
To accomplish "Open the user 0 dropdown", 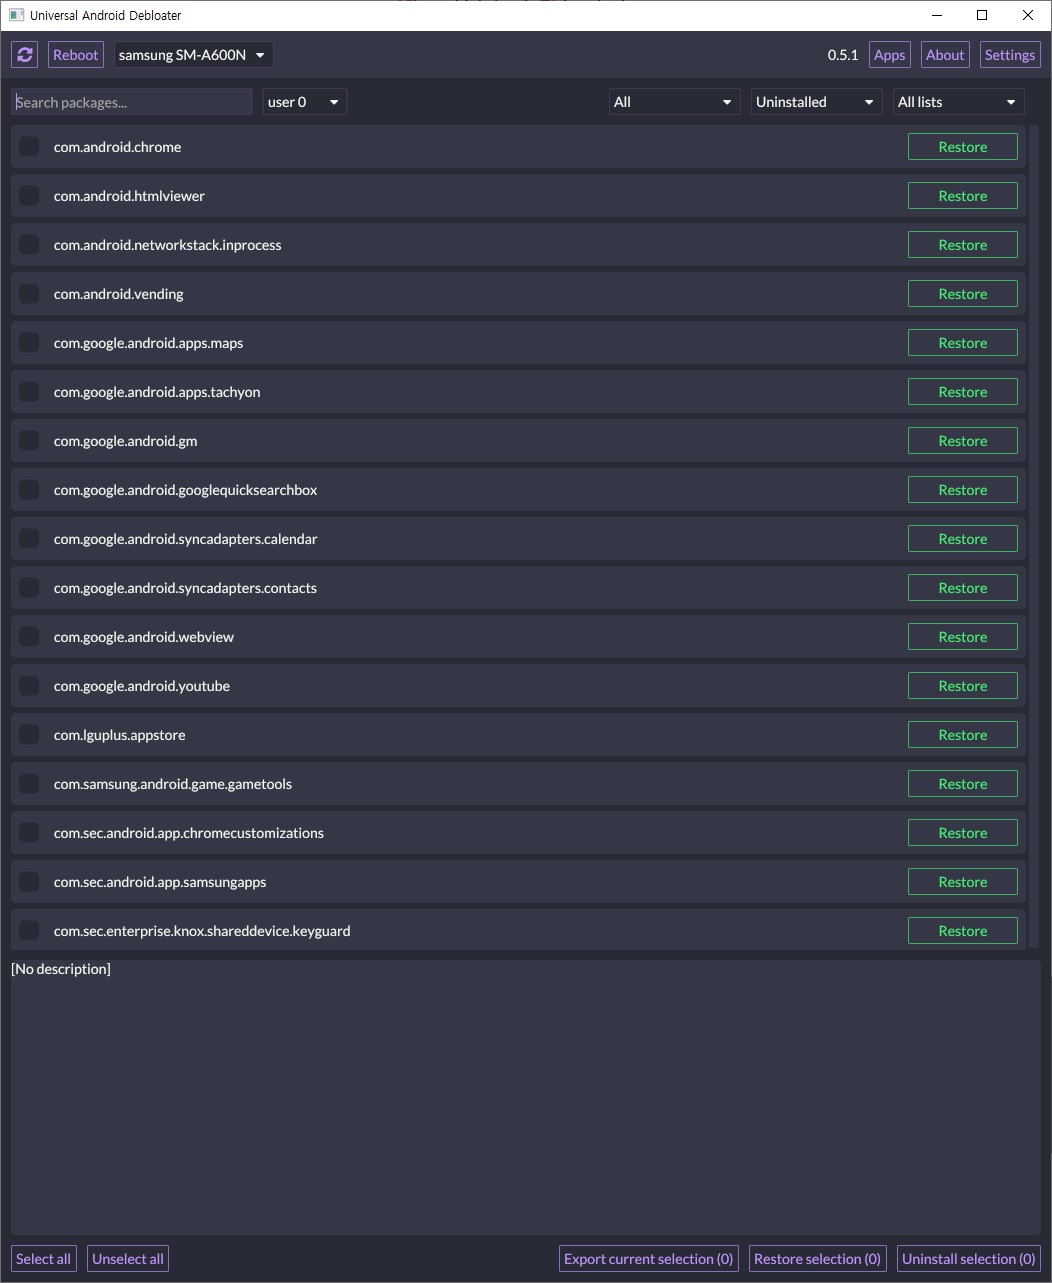I will (305, 102).
